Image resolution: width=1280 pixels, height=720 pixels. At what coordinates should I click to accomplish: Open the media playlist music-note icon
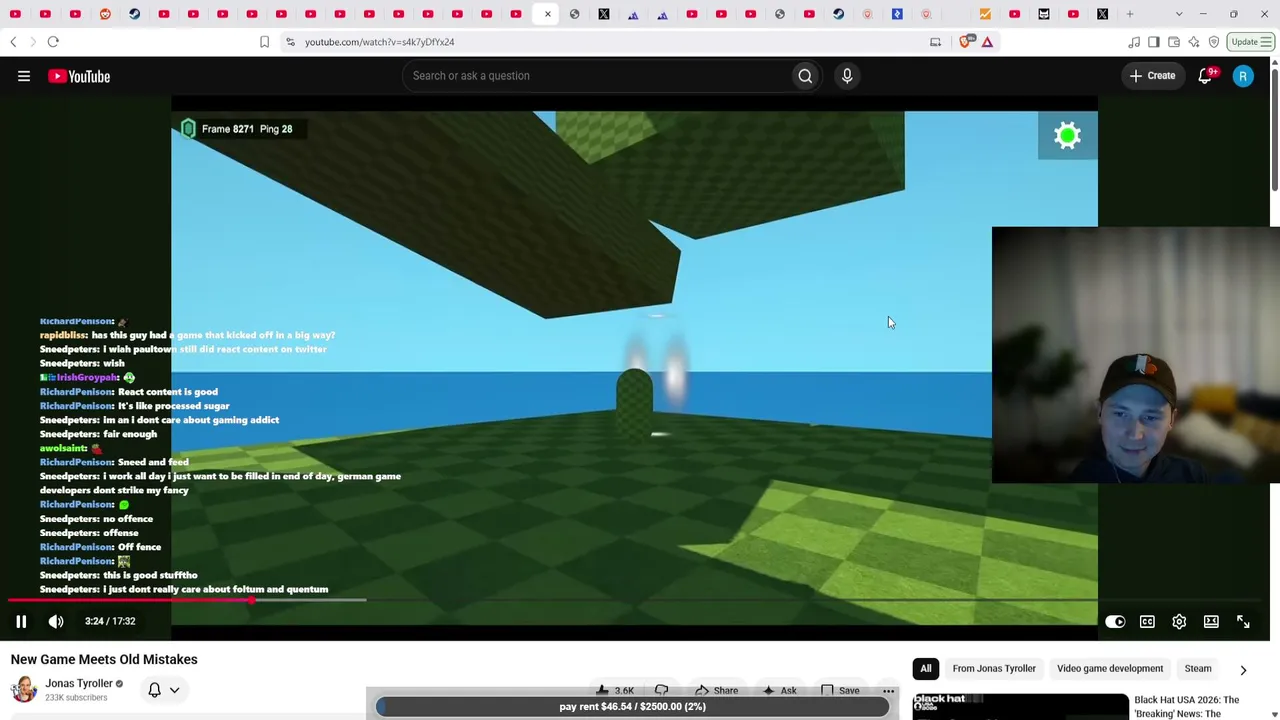click(1134, 42)
